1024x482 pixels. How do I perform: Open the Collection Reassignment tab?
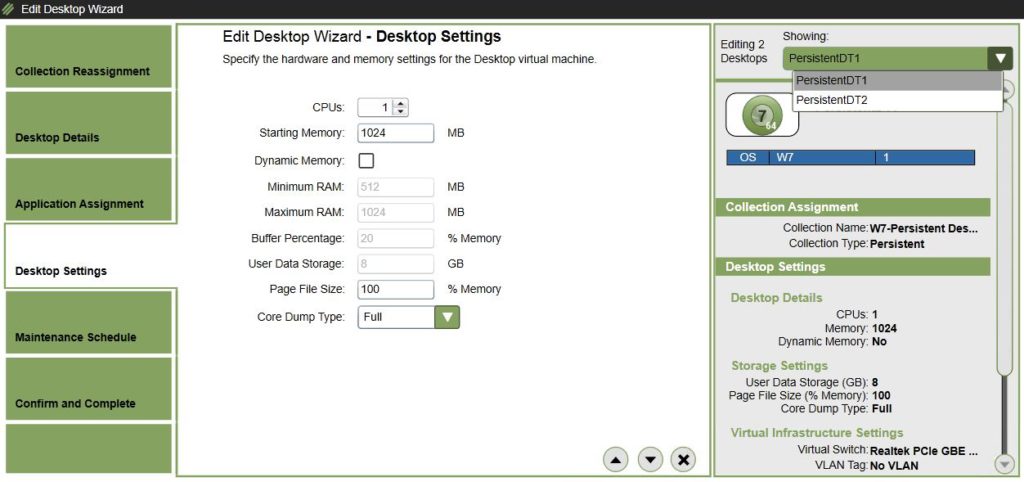click(x=89, y=57)
